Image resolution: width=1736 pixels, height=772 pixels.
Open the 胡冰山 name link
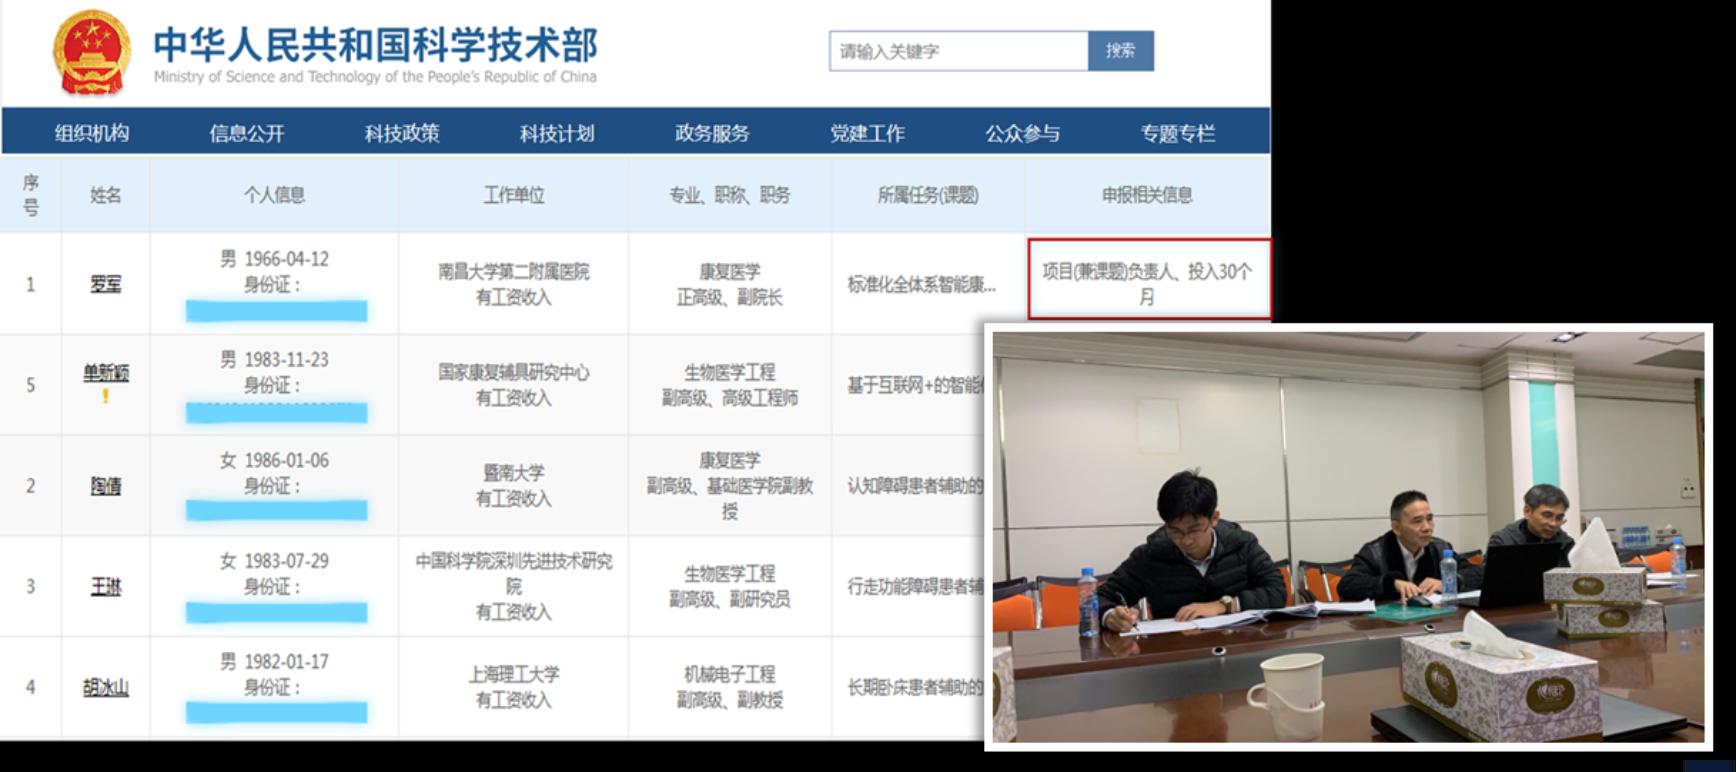tap(105, 687)
